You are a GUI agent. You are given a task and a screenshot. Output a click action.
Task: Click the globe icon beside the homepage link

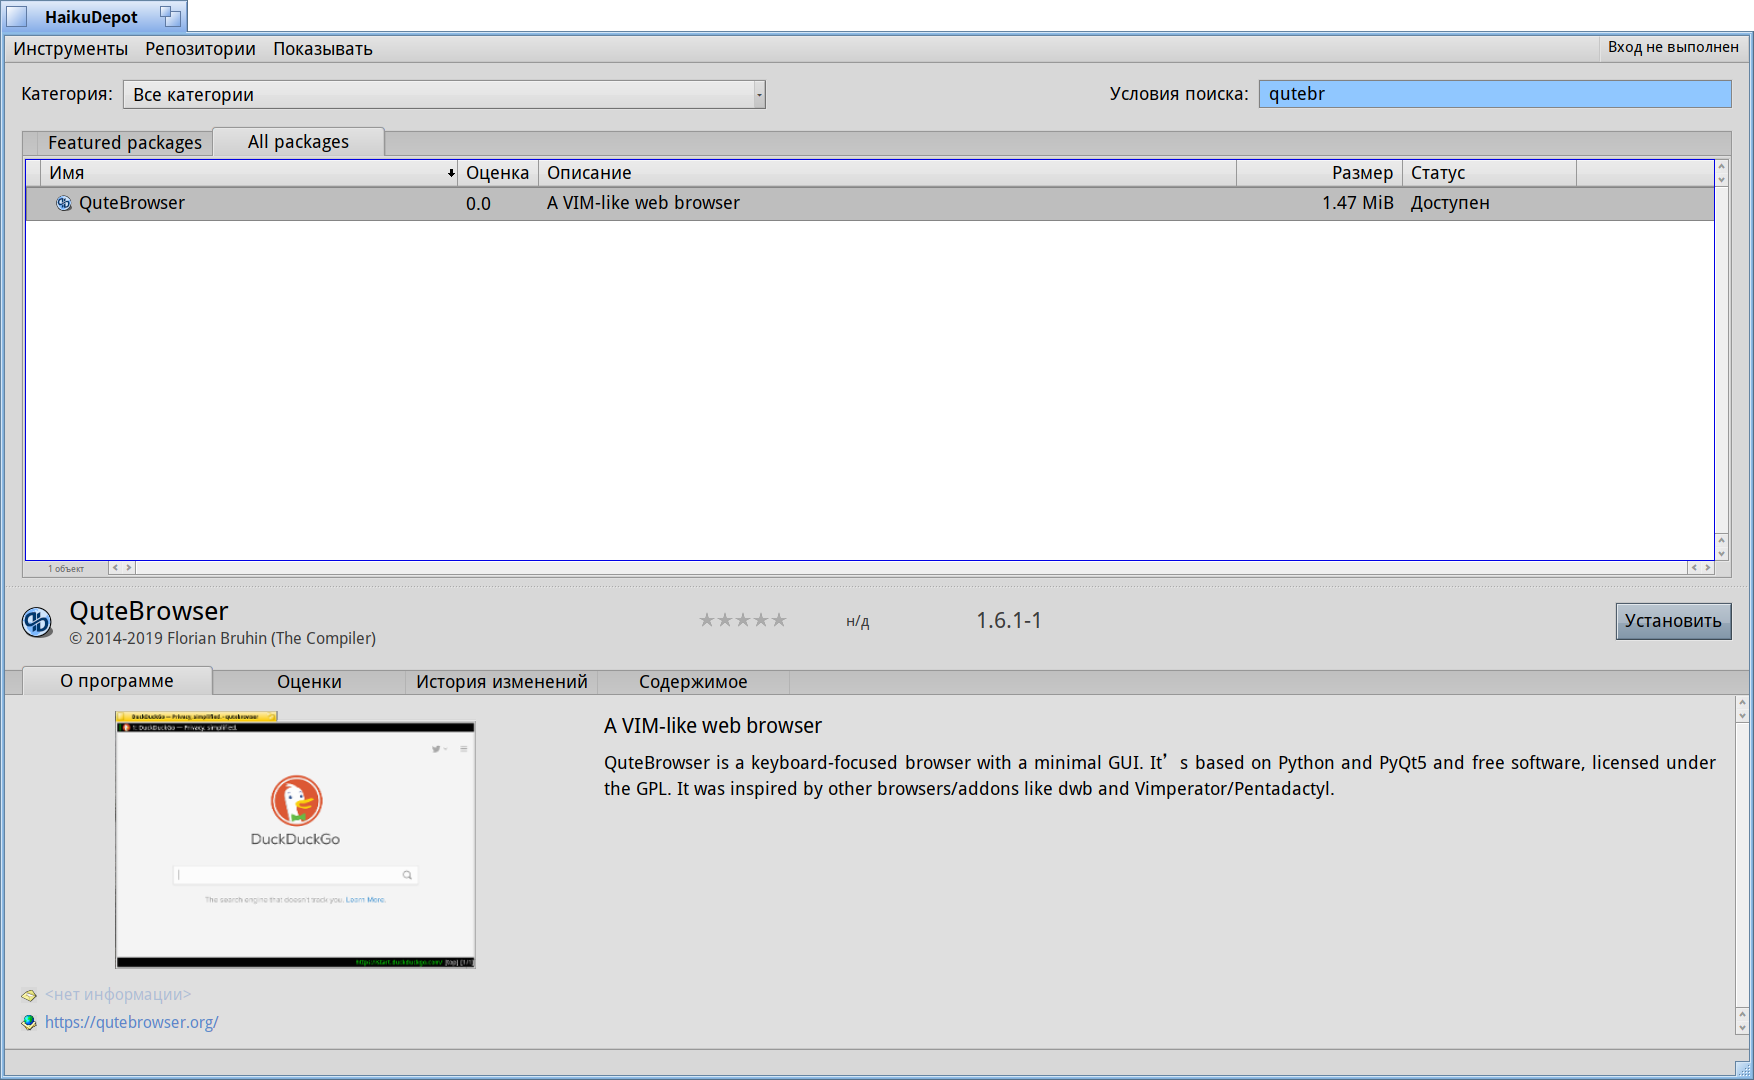pos(29,1022)
